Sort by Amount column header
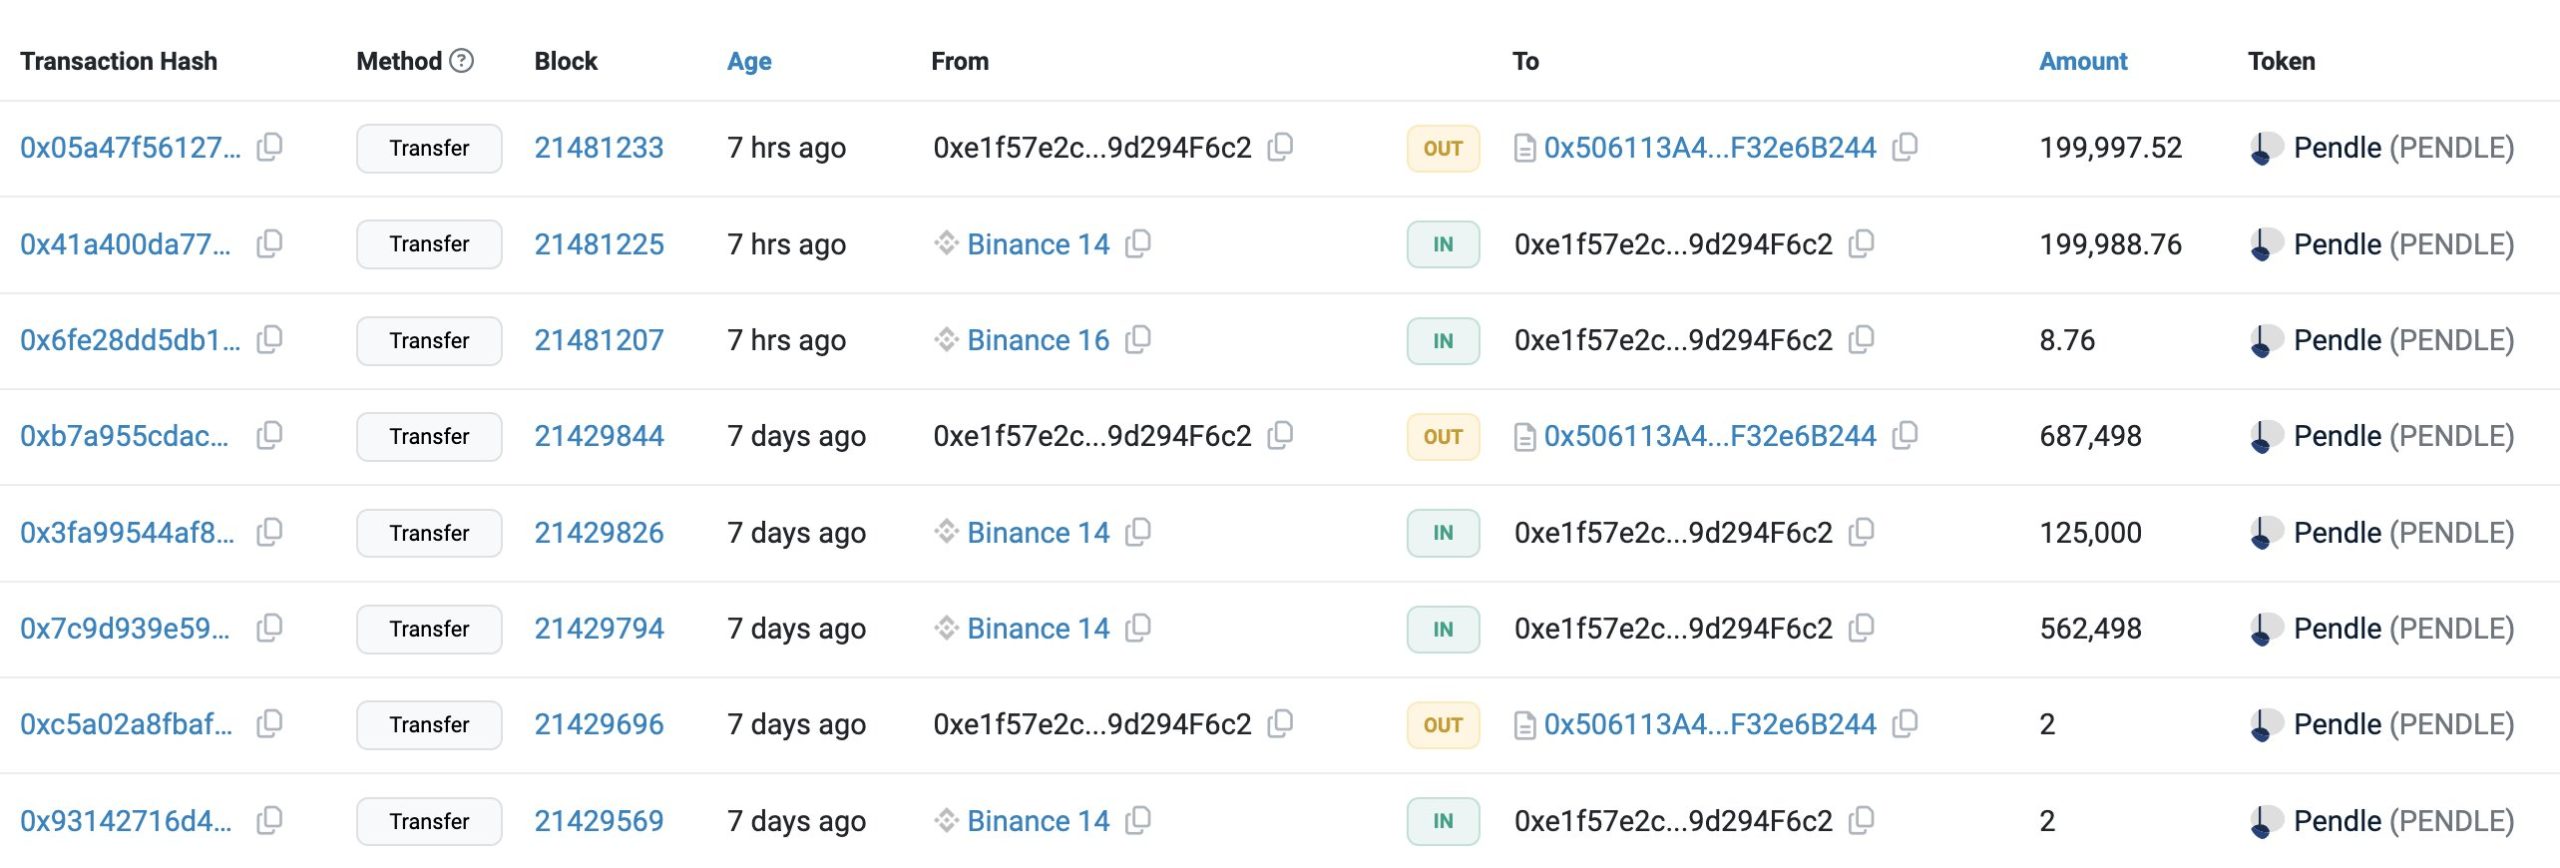Screen dimensions: 2560x868 coord(2083,61)
